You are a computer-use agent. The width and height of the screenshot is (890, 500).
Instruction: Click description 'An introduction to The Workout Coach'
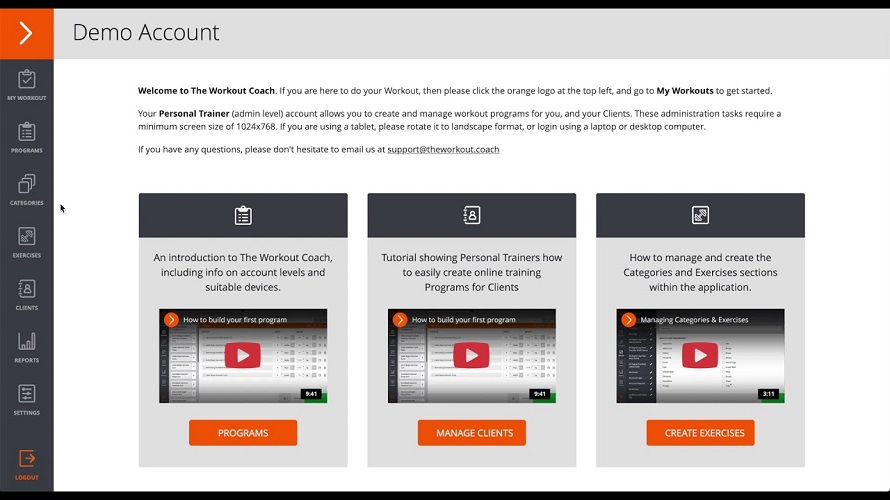pos(243,272)
